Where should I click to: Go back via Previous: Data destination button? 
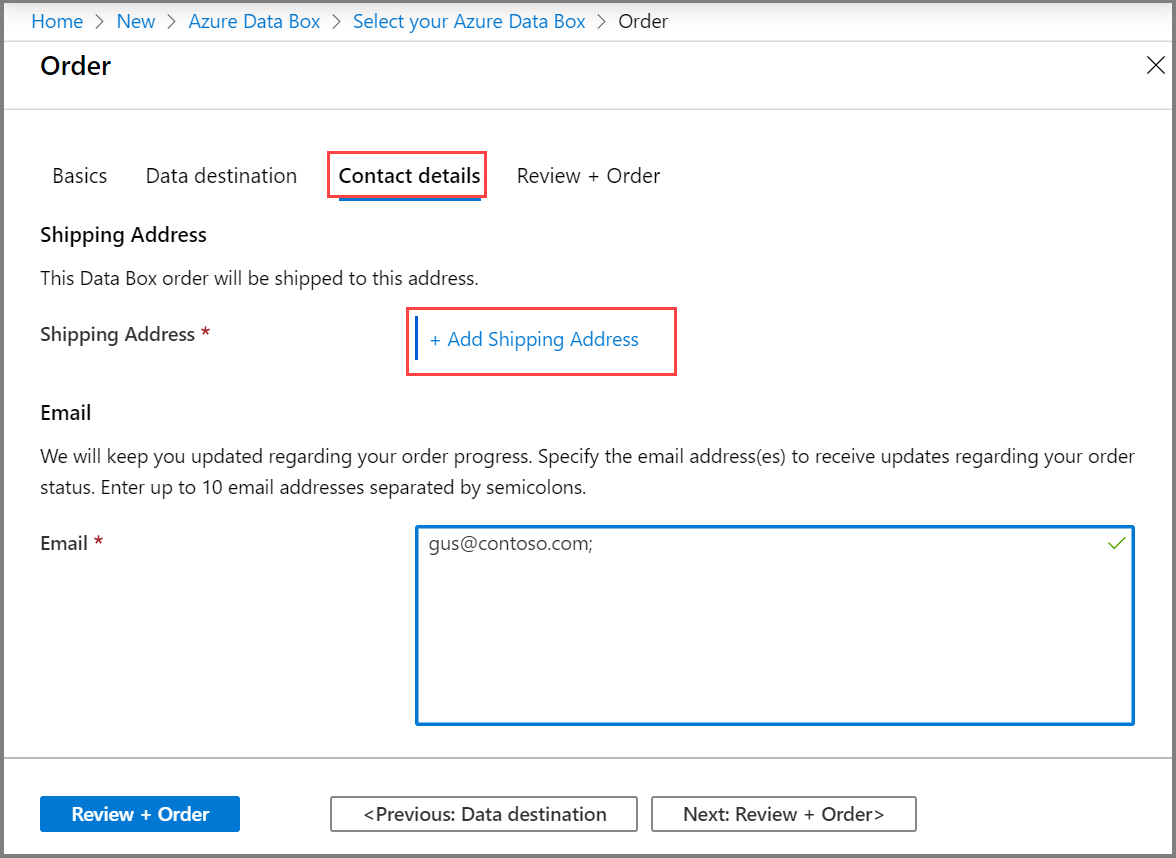pos(484,814)
